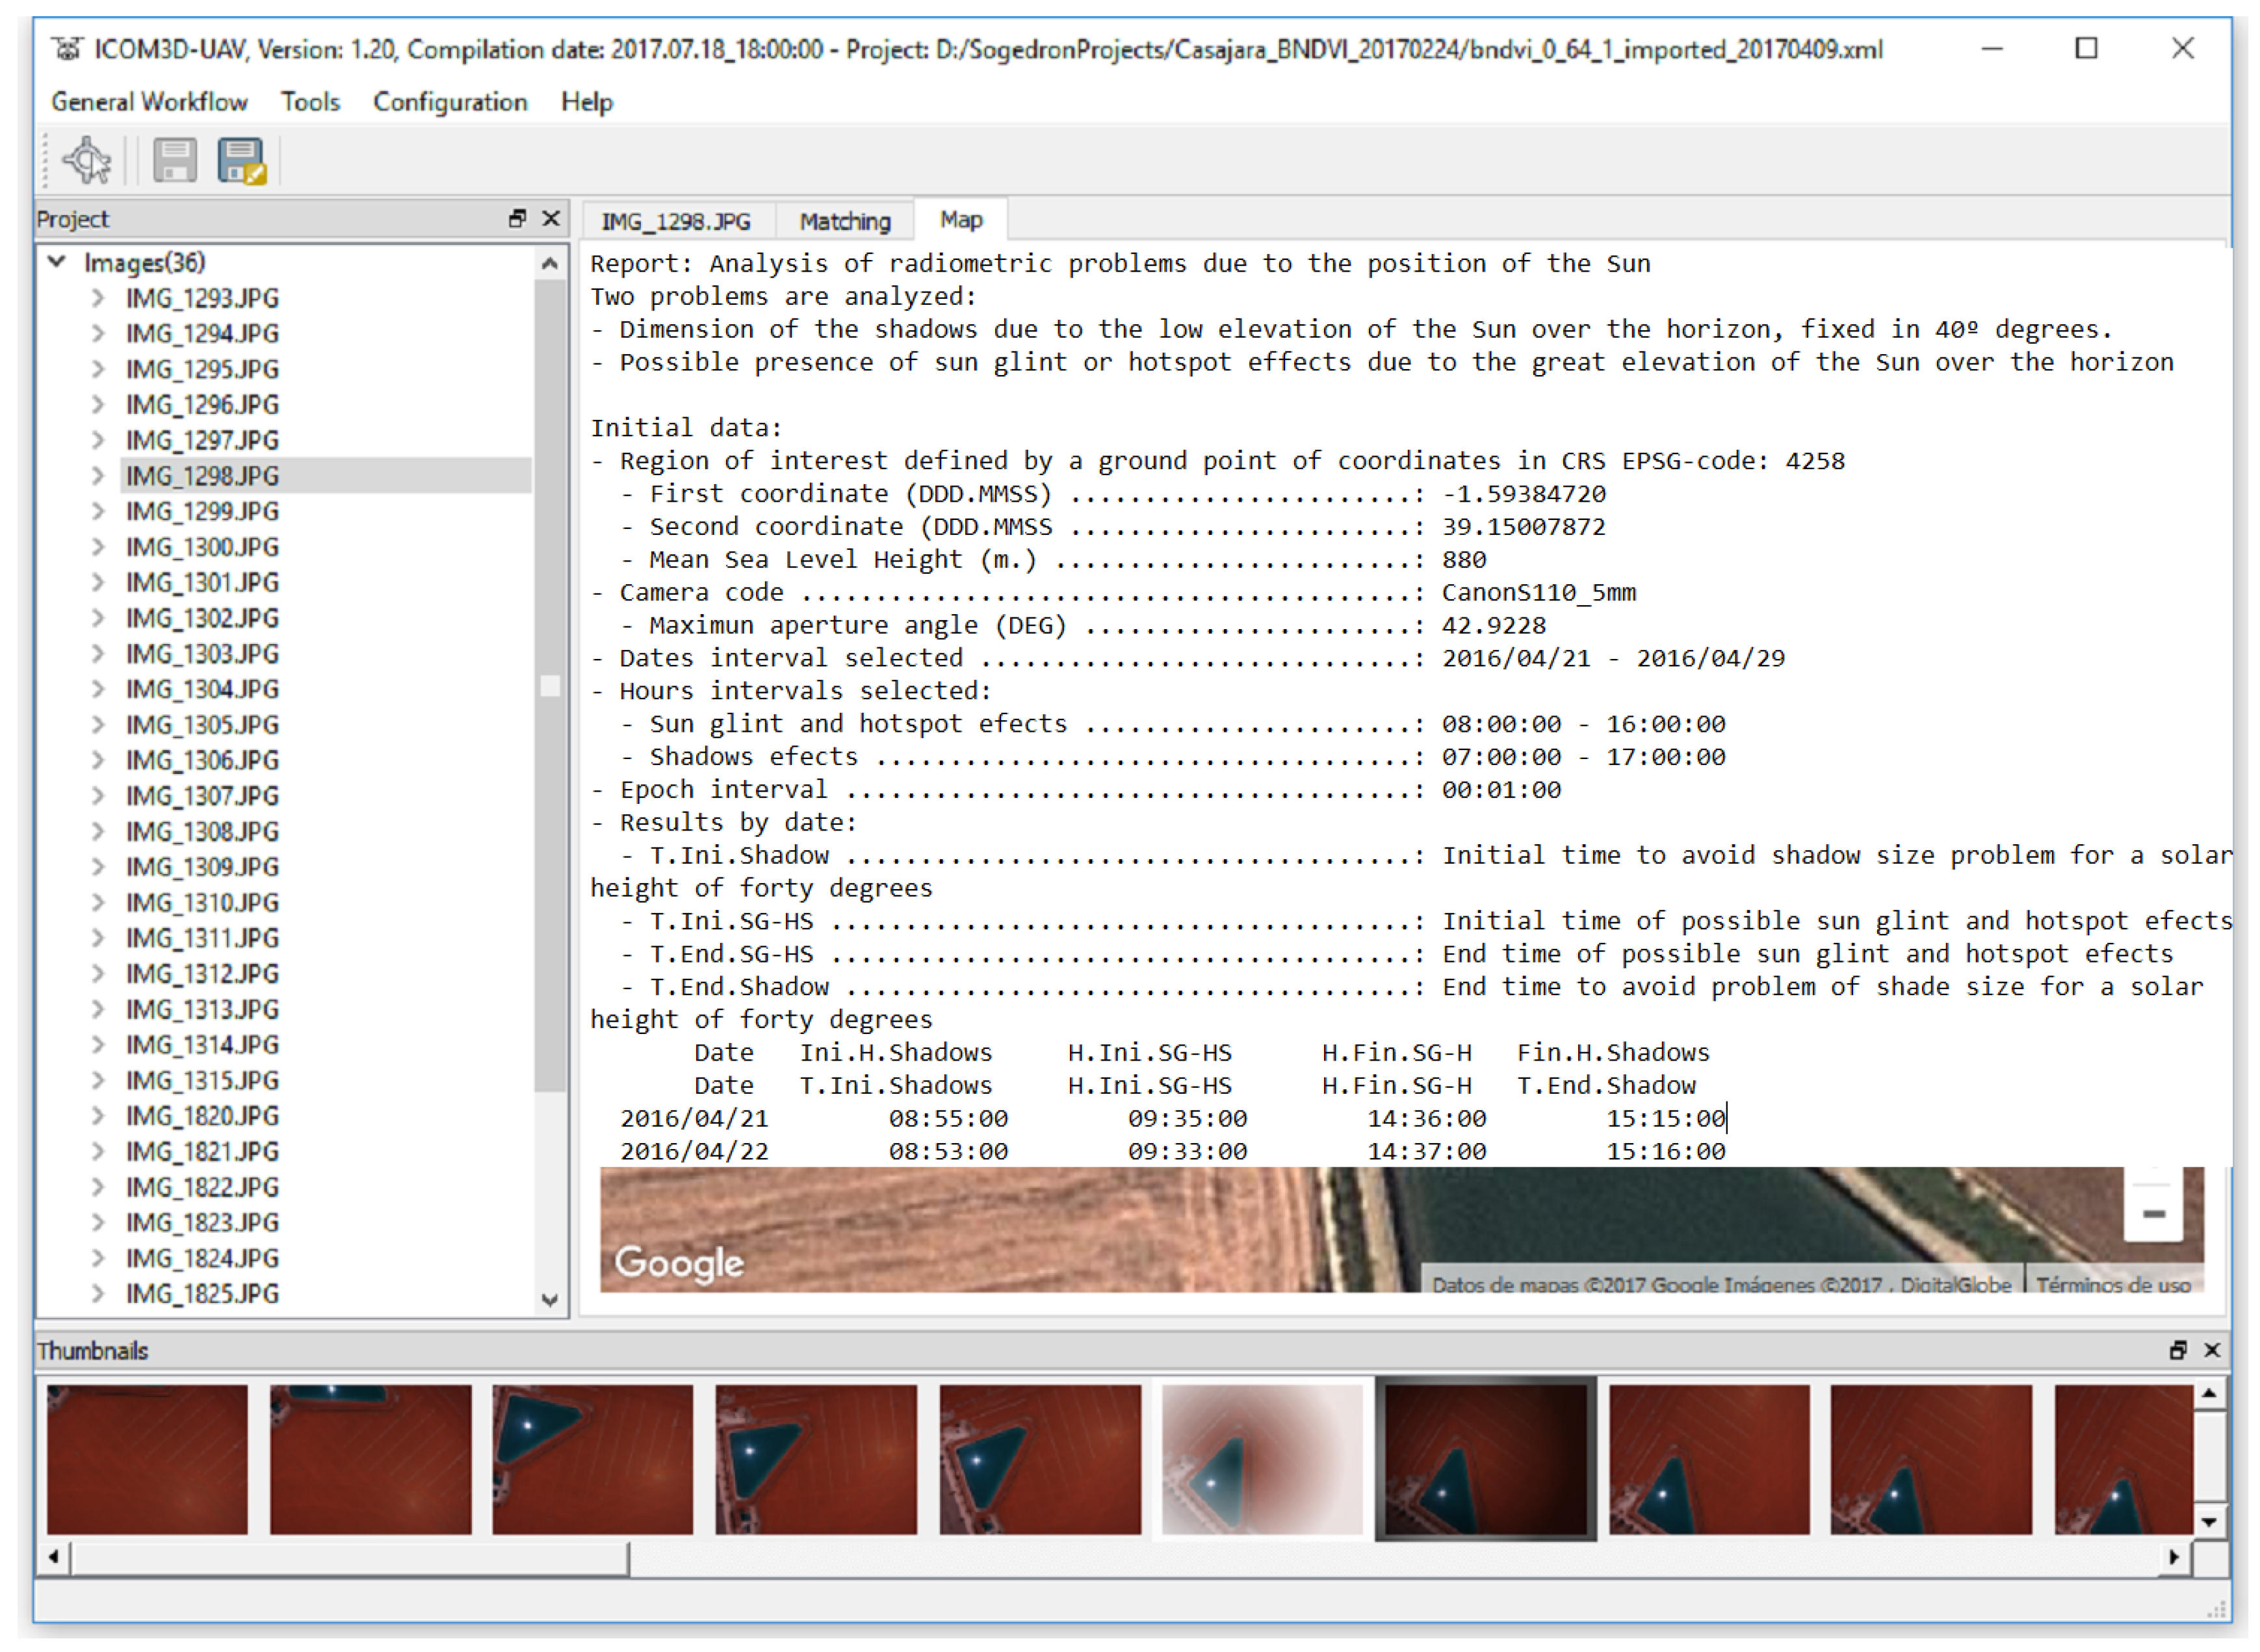Screen dimensions: 2260x1652
Task: Click the Save project floppy icon
Action: [174, 160]
